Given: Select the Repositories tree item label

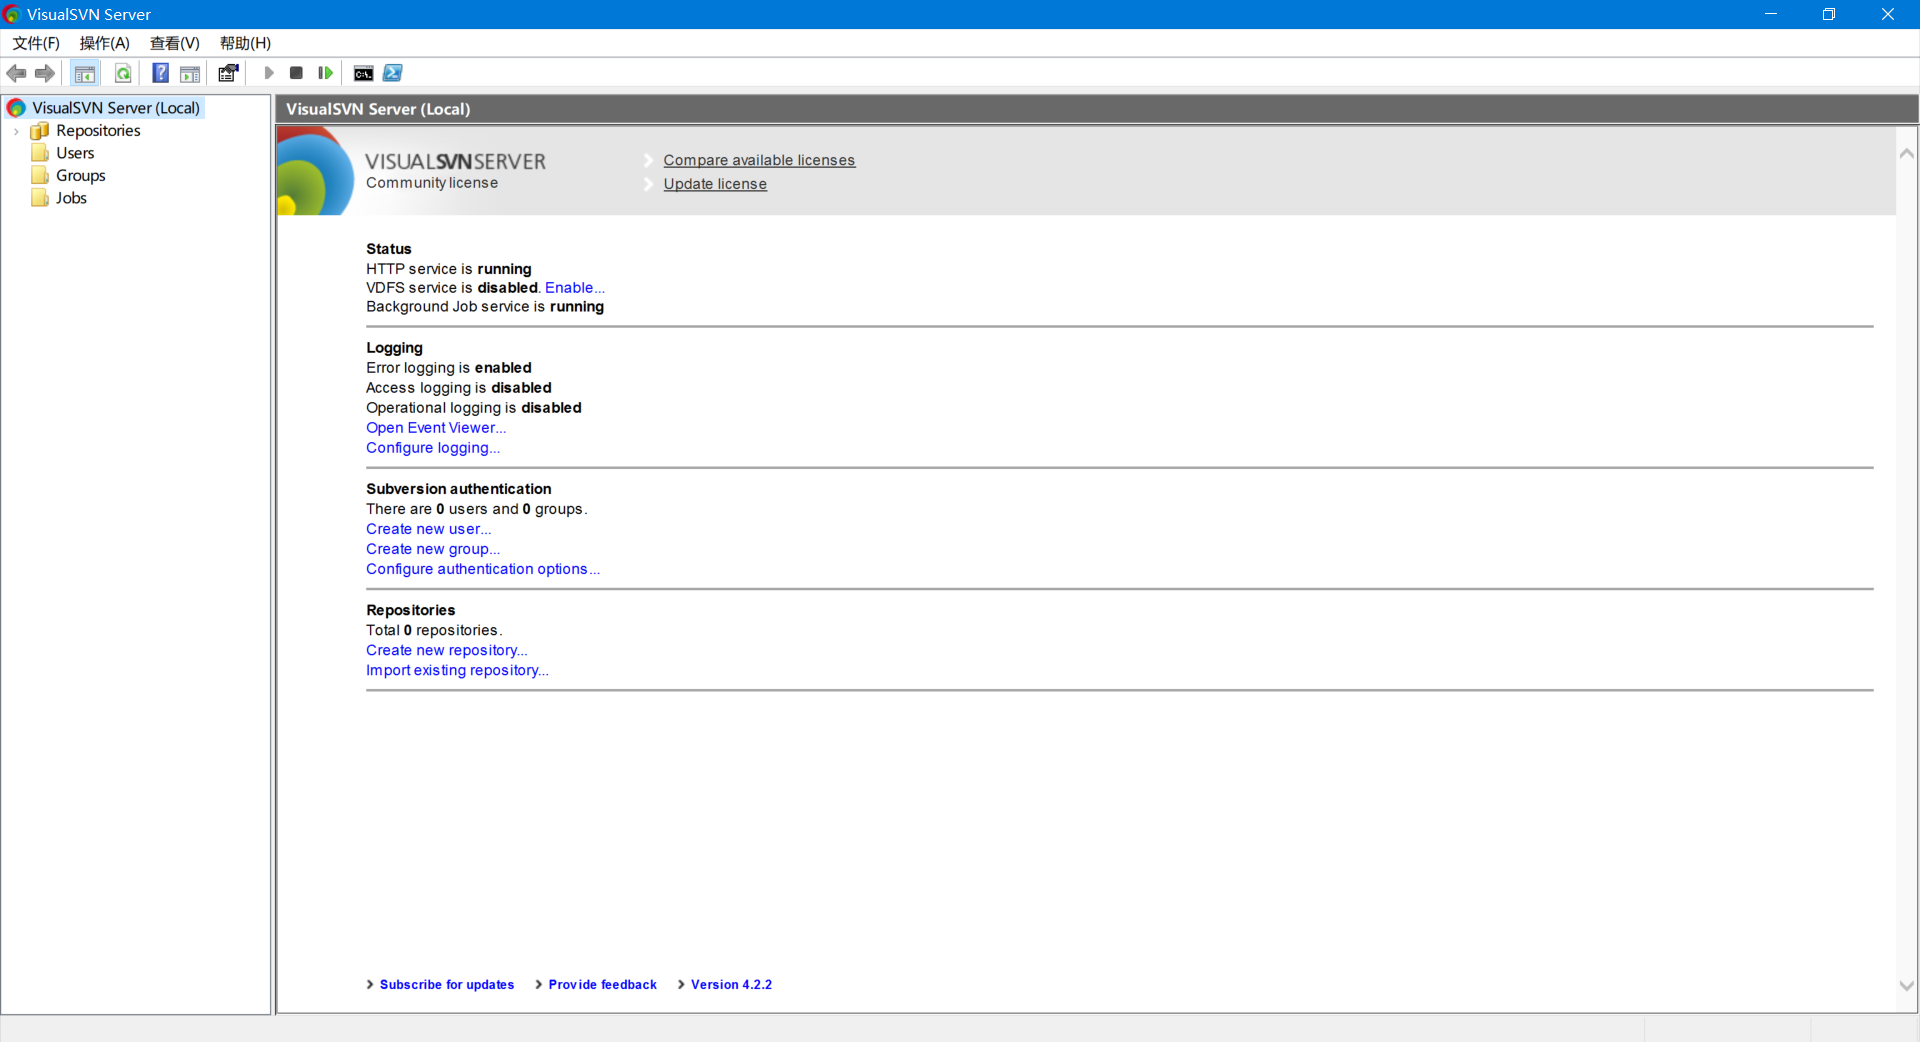Looking at the screenshot, I should pos(98,131).
